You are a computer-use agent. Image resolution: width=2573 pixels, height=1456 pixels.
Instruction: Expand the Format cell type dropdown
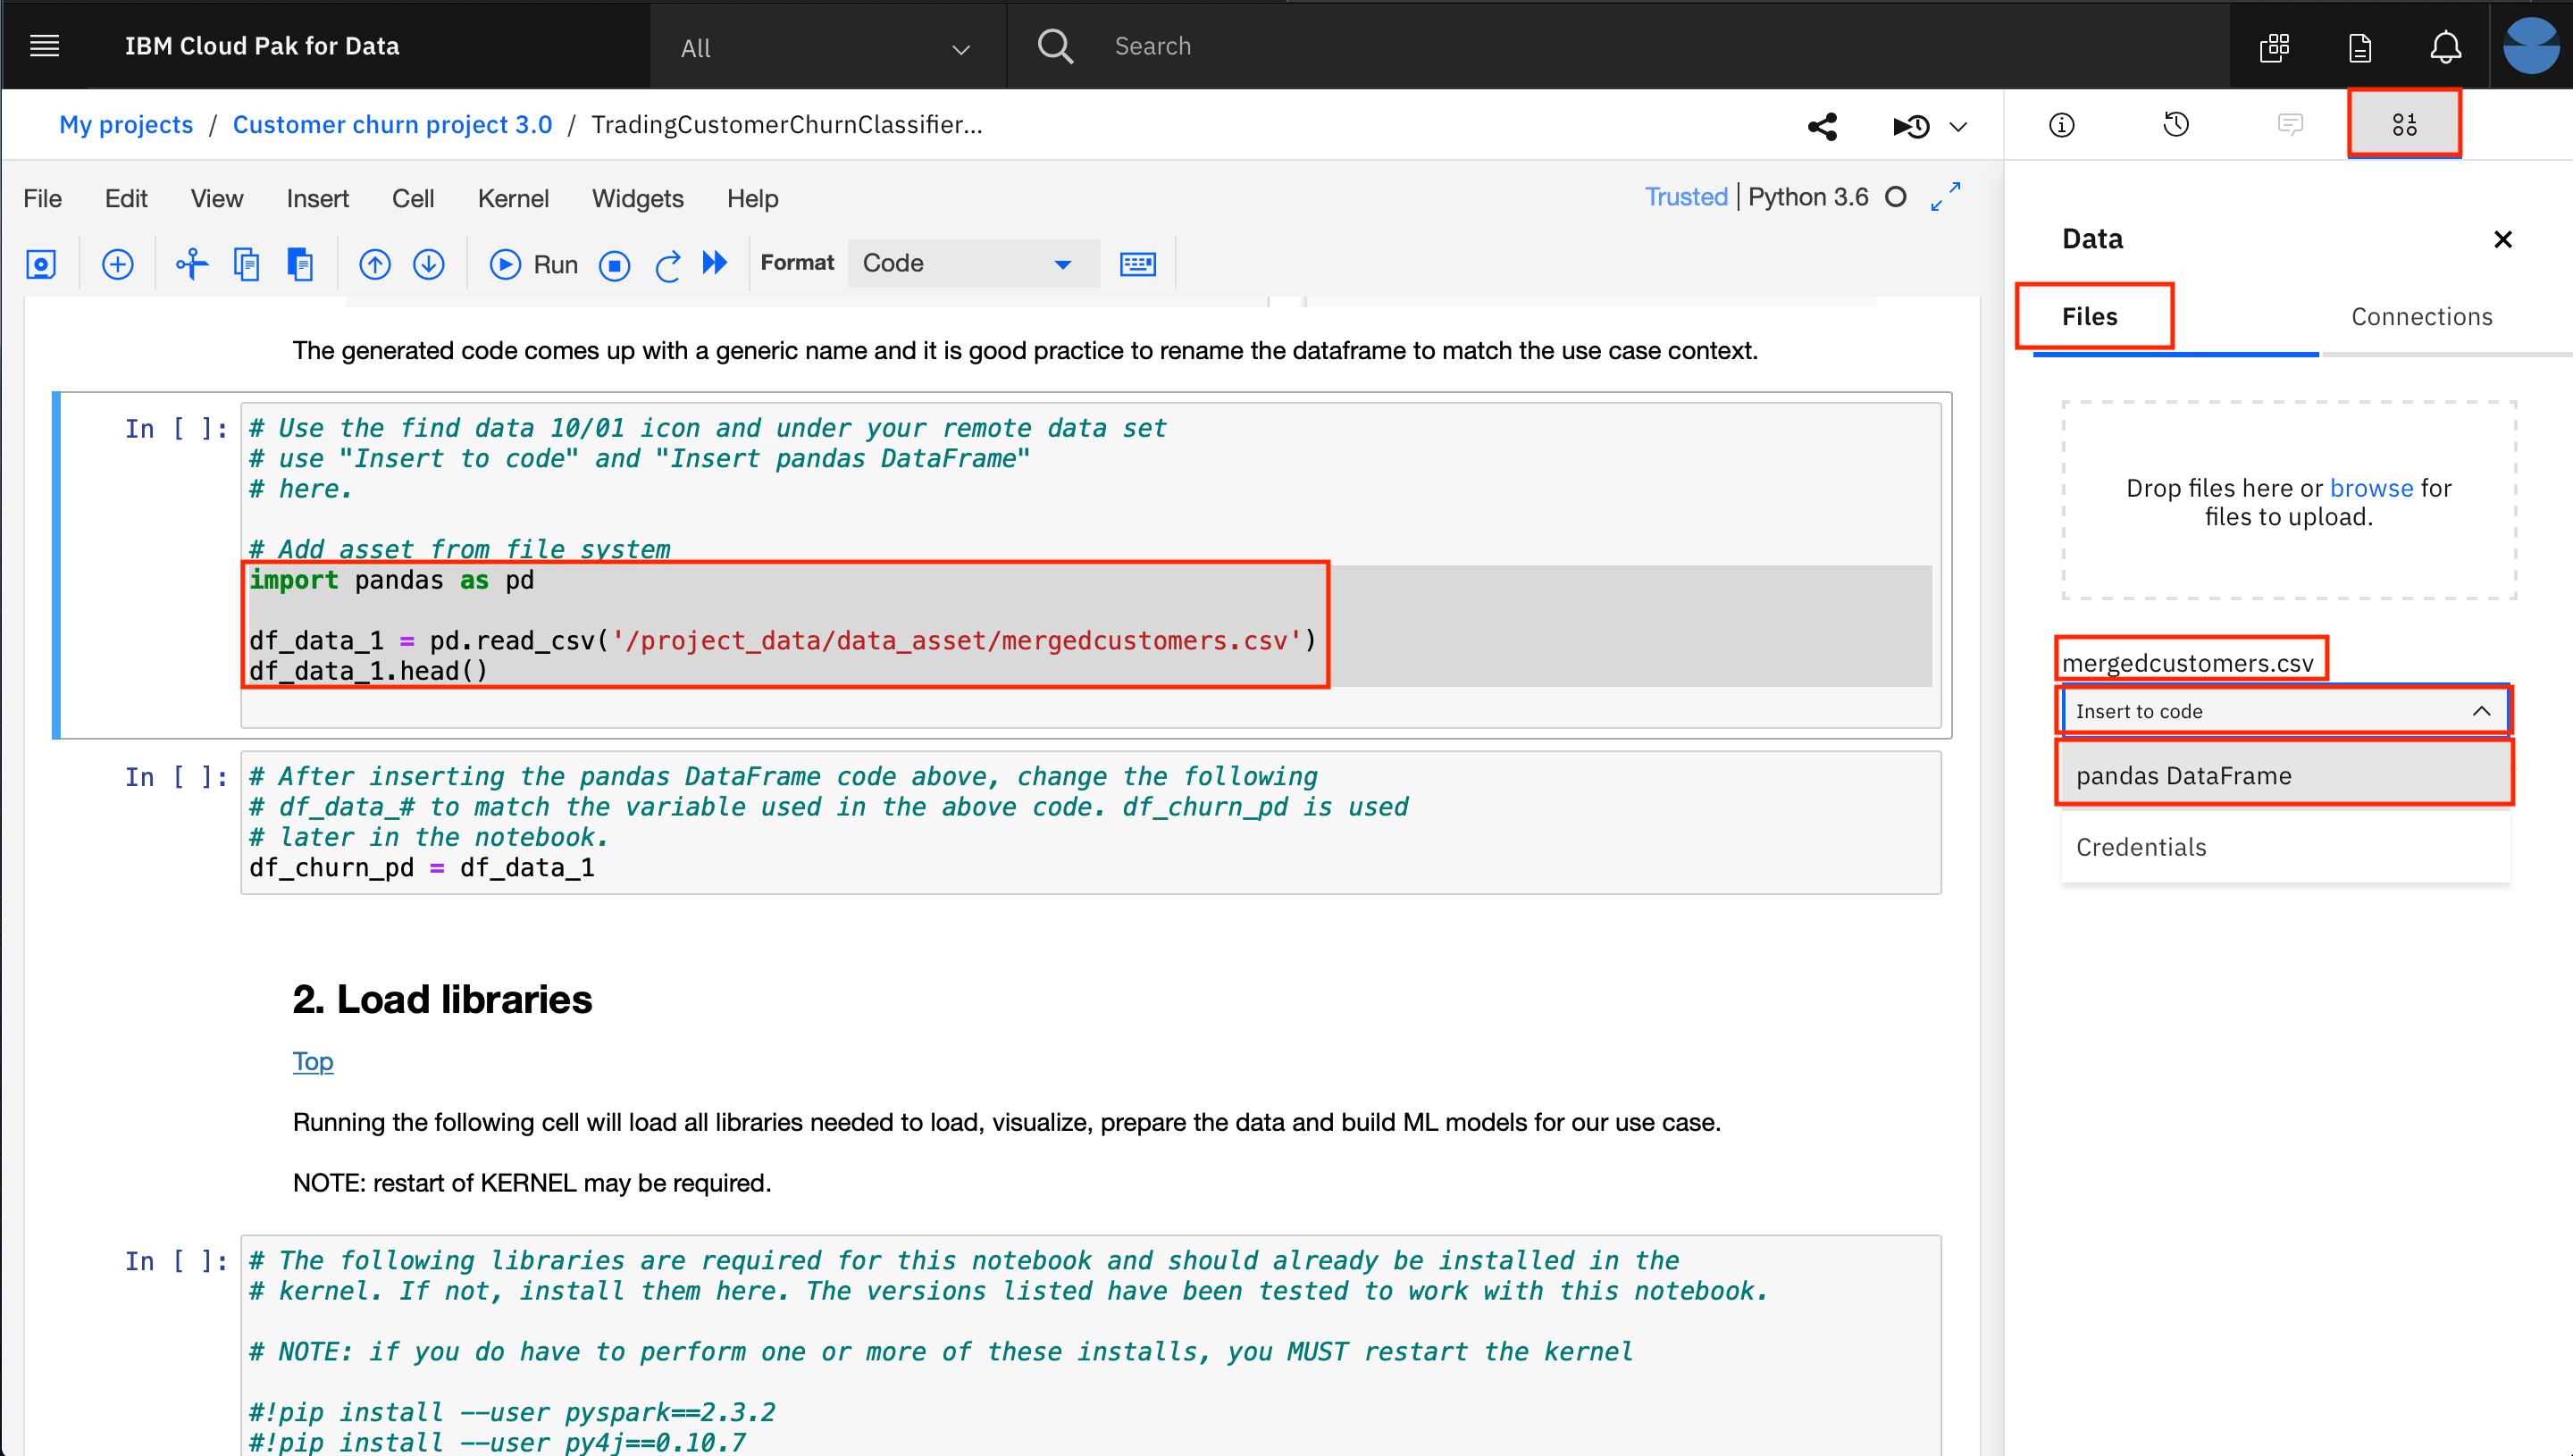[x=973, y=264]
